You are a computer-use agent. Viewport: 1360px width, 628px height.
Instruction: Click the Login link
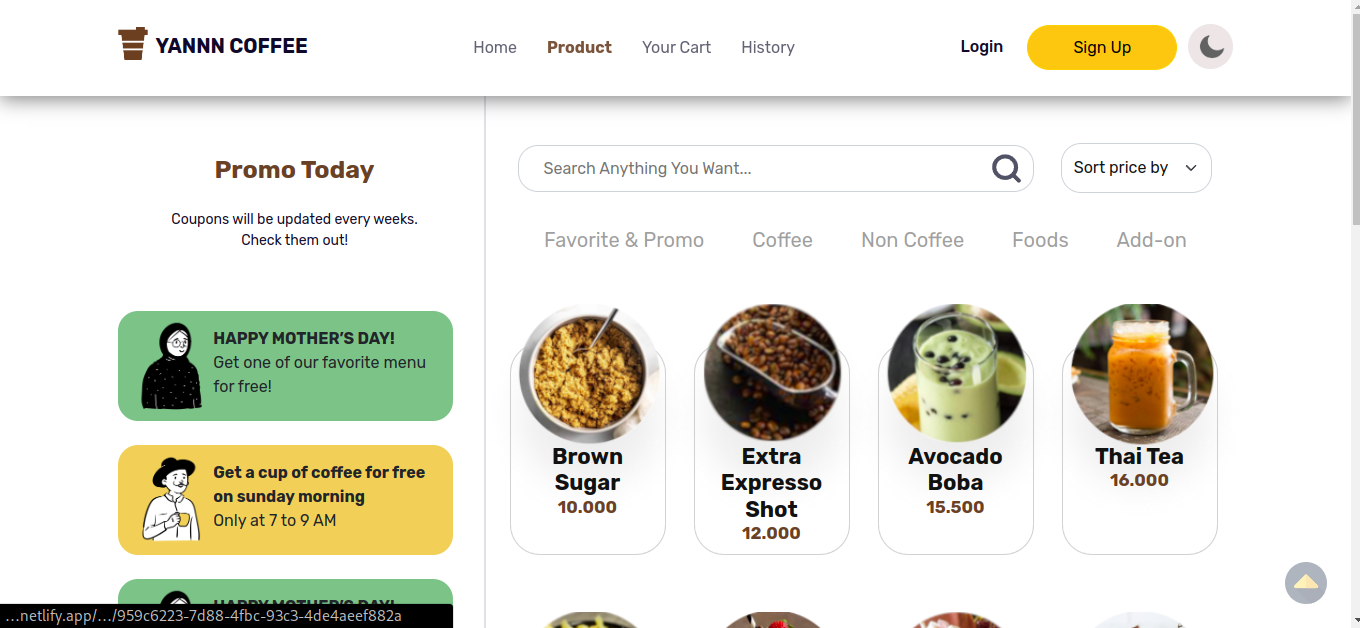pyautogui.click(x=981, y=46)
